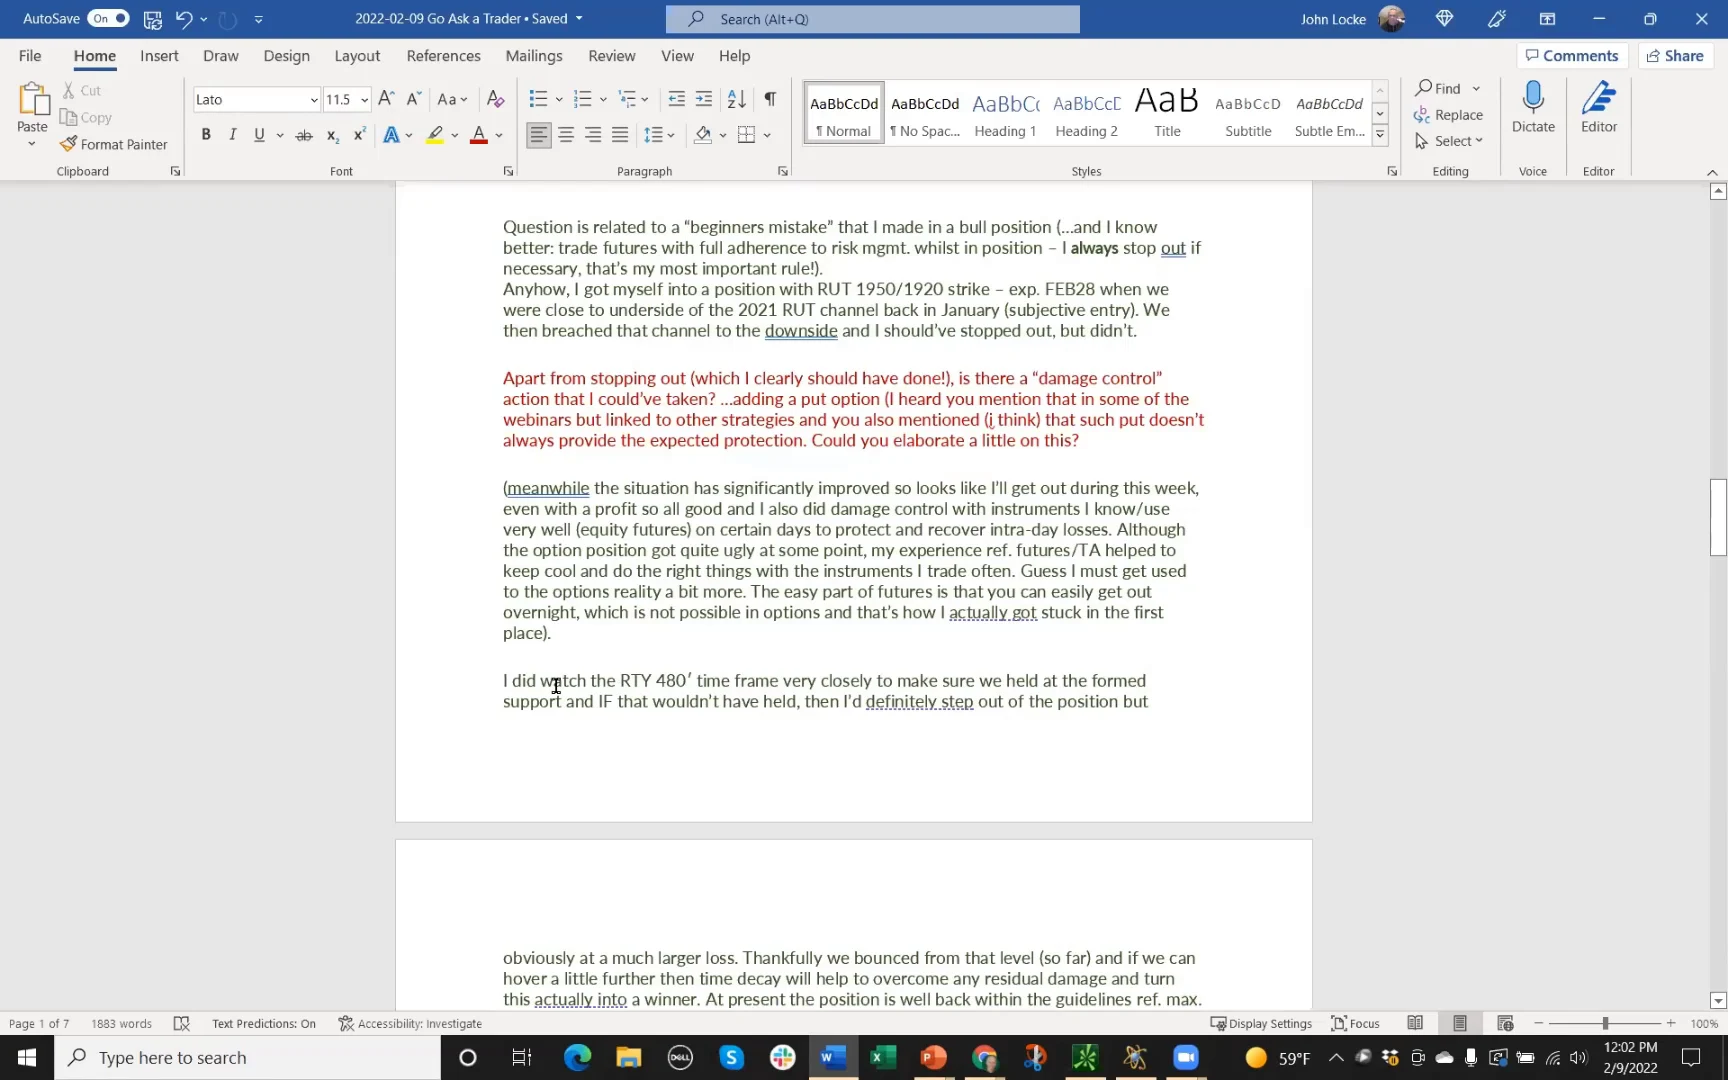Expand the Styles gallery
Viewport: 1728px width, 1080px height.
(1380, 134)
